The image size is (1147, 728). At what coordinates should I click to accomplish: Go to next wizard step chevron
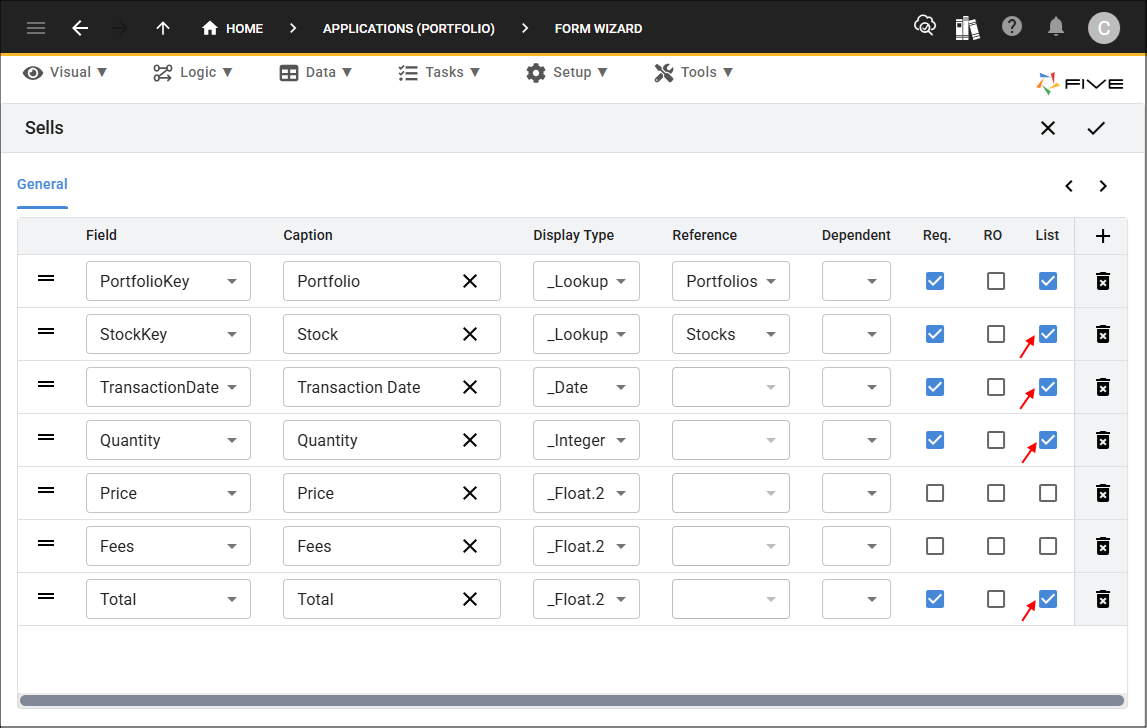coord(1103,186)
